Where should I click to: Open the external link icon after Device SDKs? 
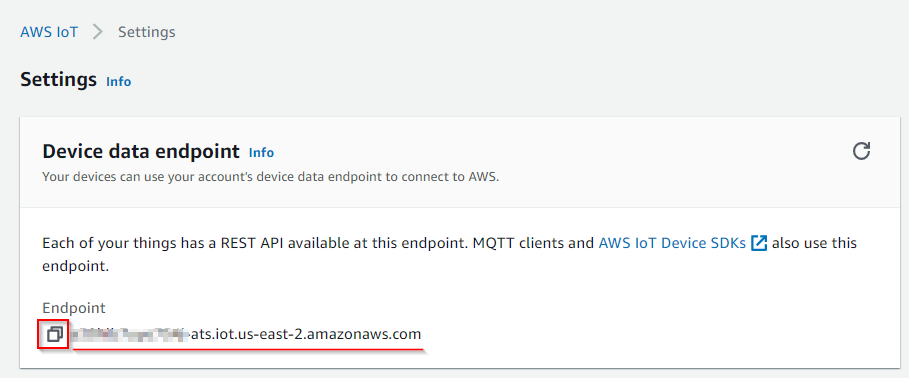click(759, 243)
